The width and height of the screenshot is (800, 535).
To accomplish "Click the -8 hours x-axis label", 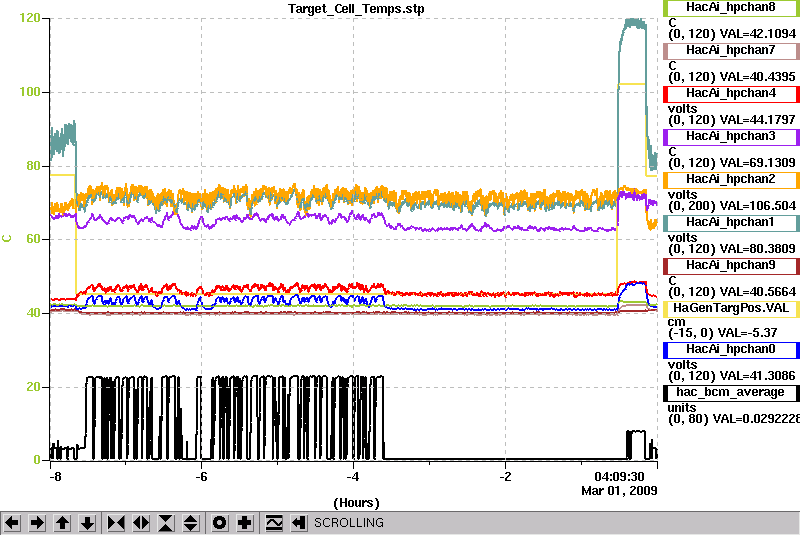I will coord(55,477).
